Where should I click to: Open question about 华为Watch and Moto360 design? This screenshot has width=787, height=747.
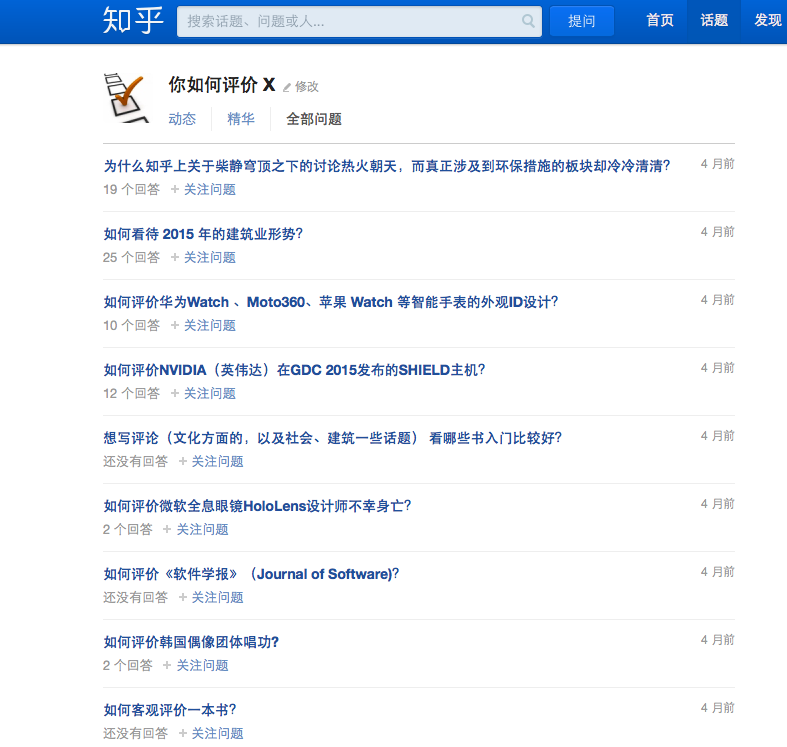pyautogui.click(x=331, y=302)
